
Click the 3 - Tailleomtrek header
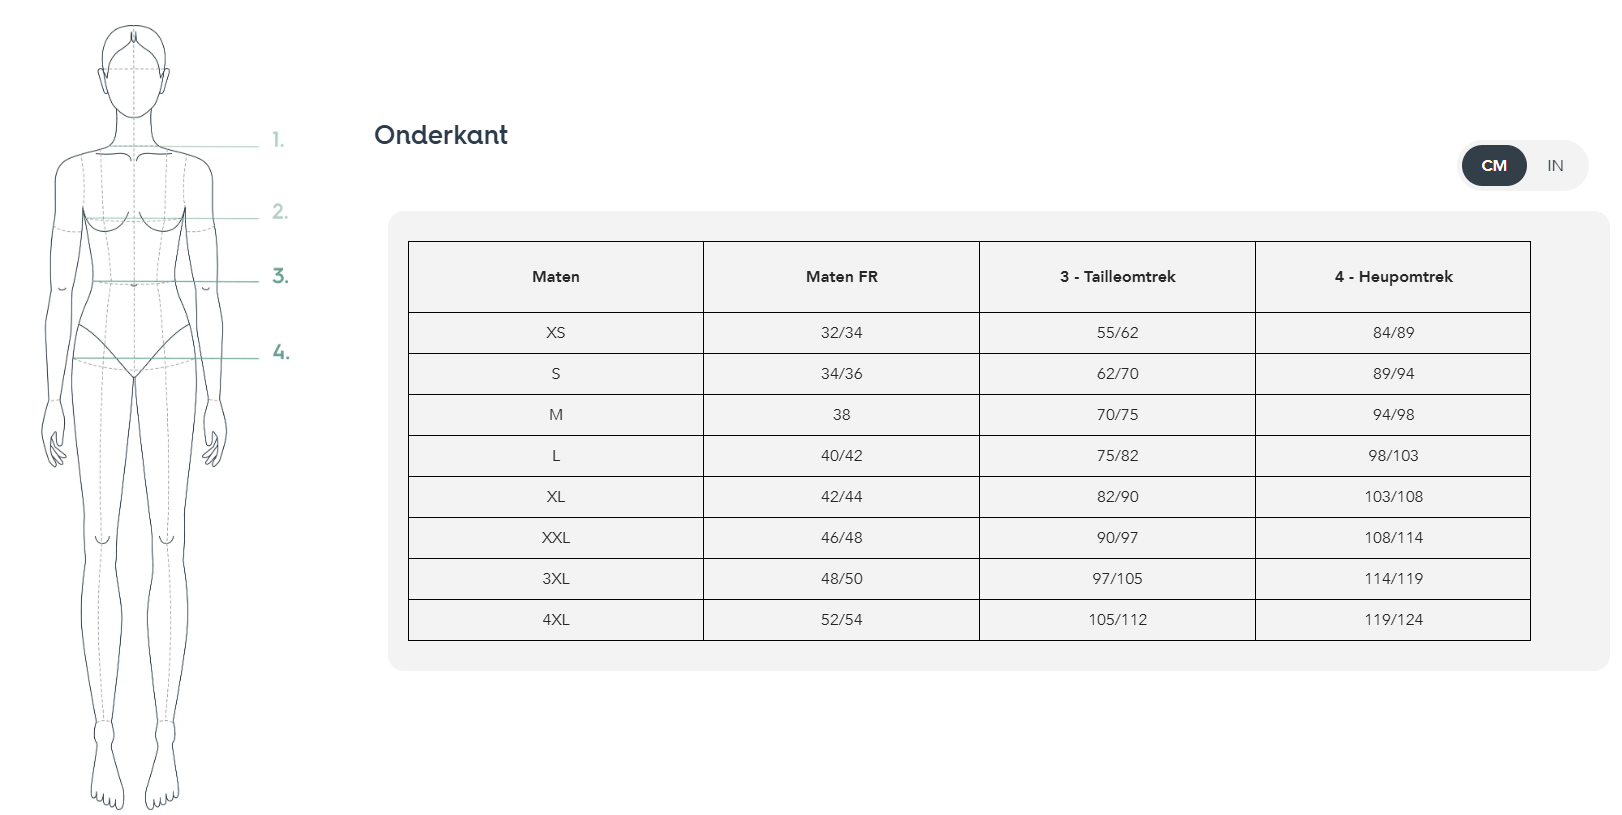1118,277
